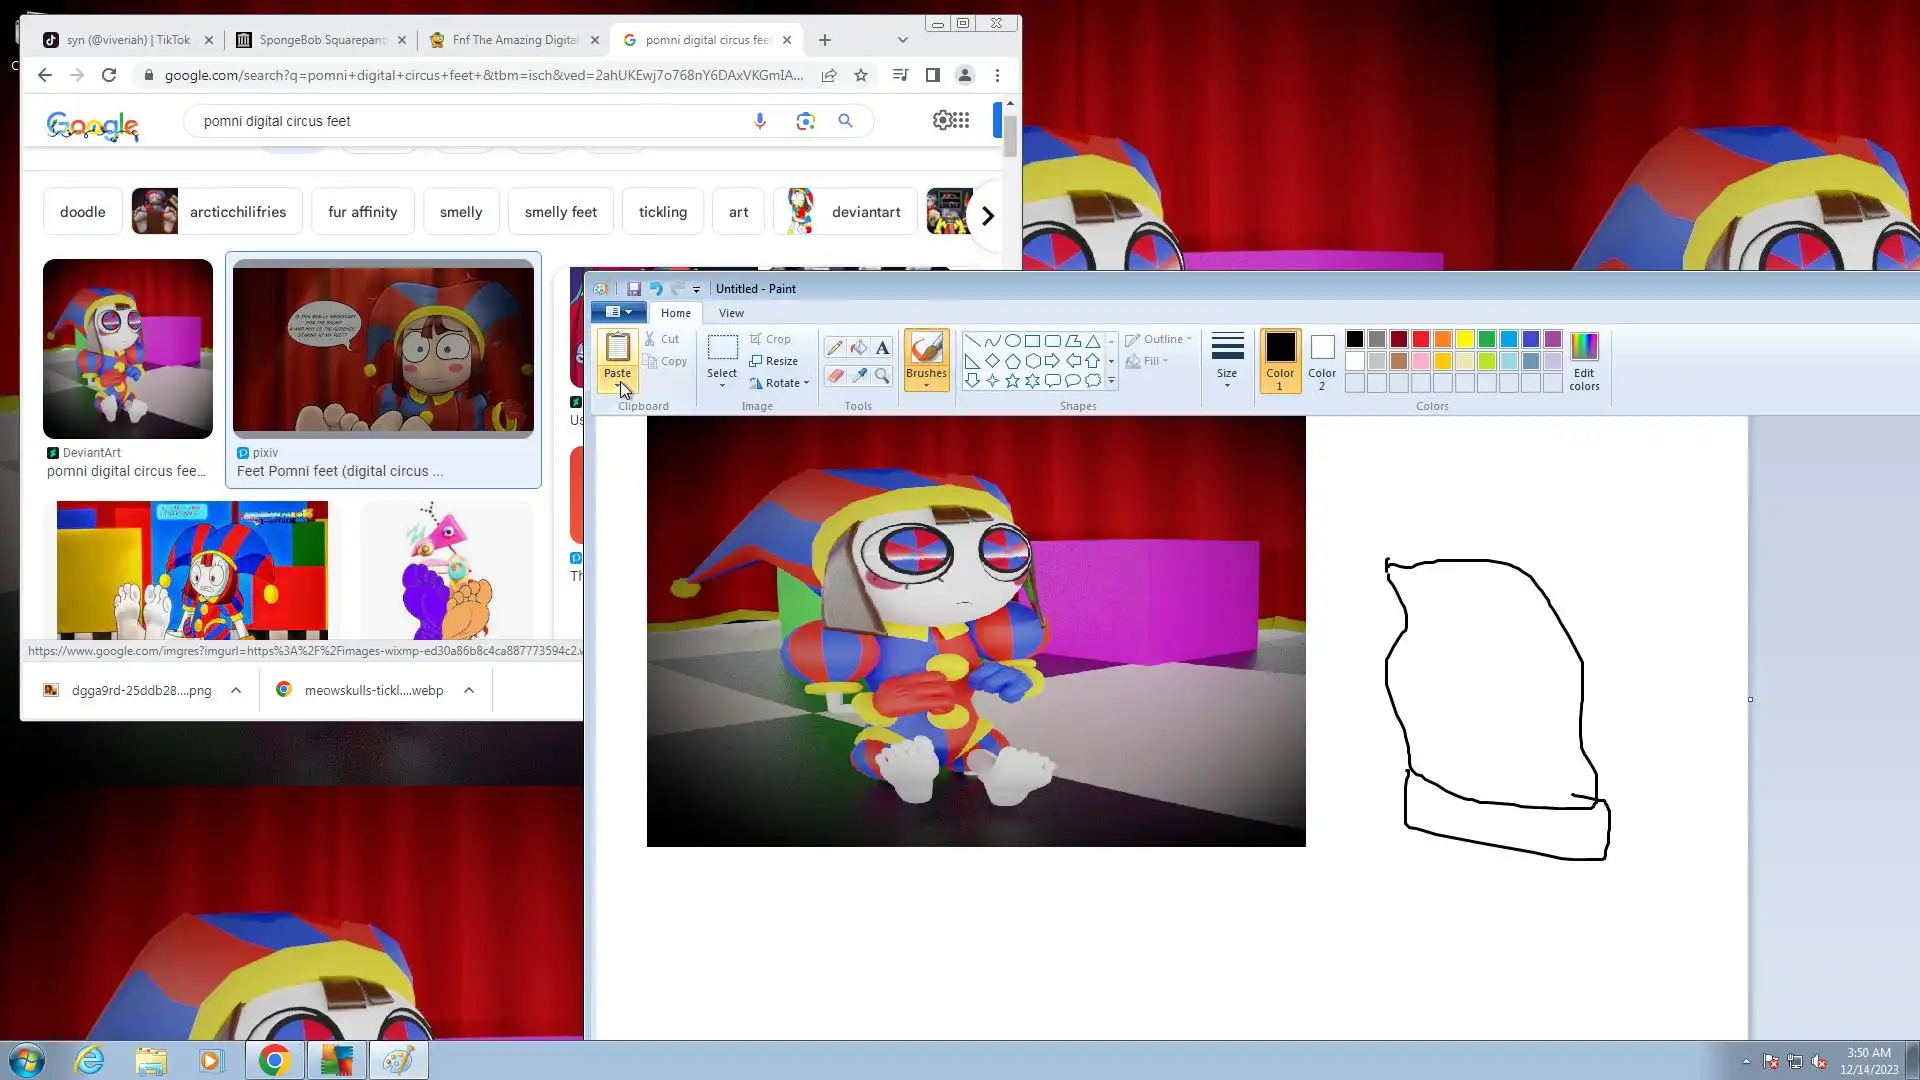Expand the Brushes dropdown arrow
This screenshot has height=1080, width=1920.
926,385
